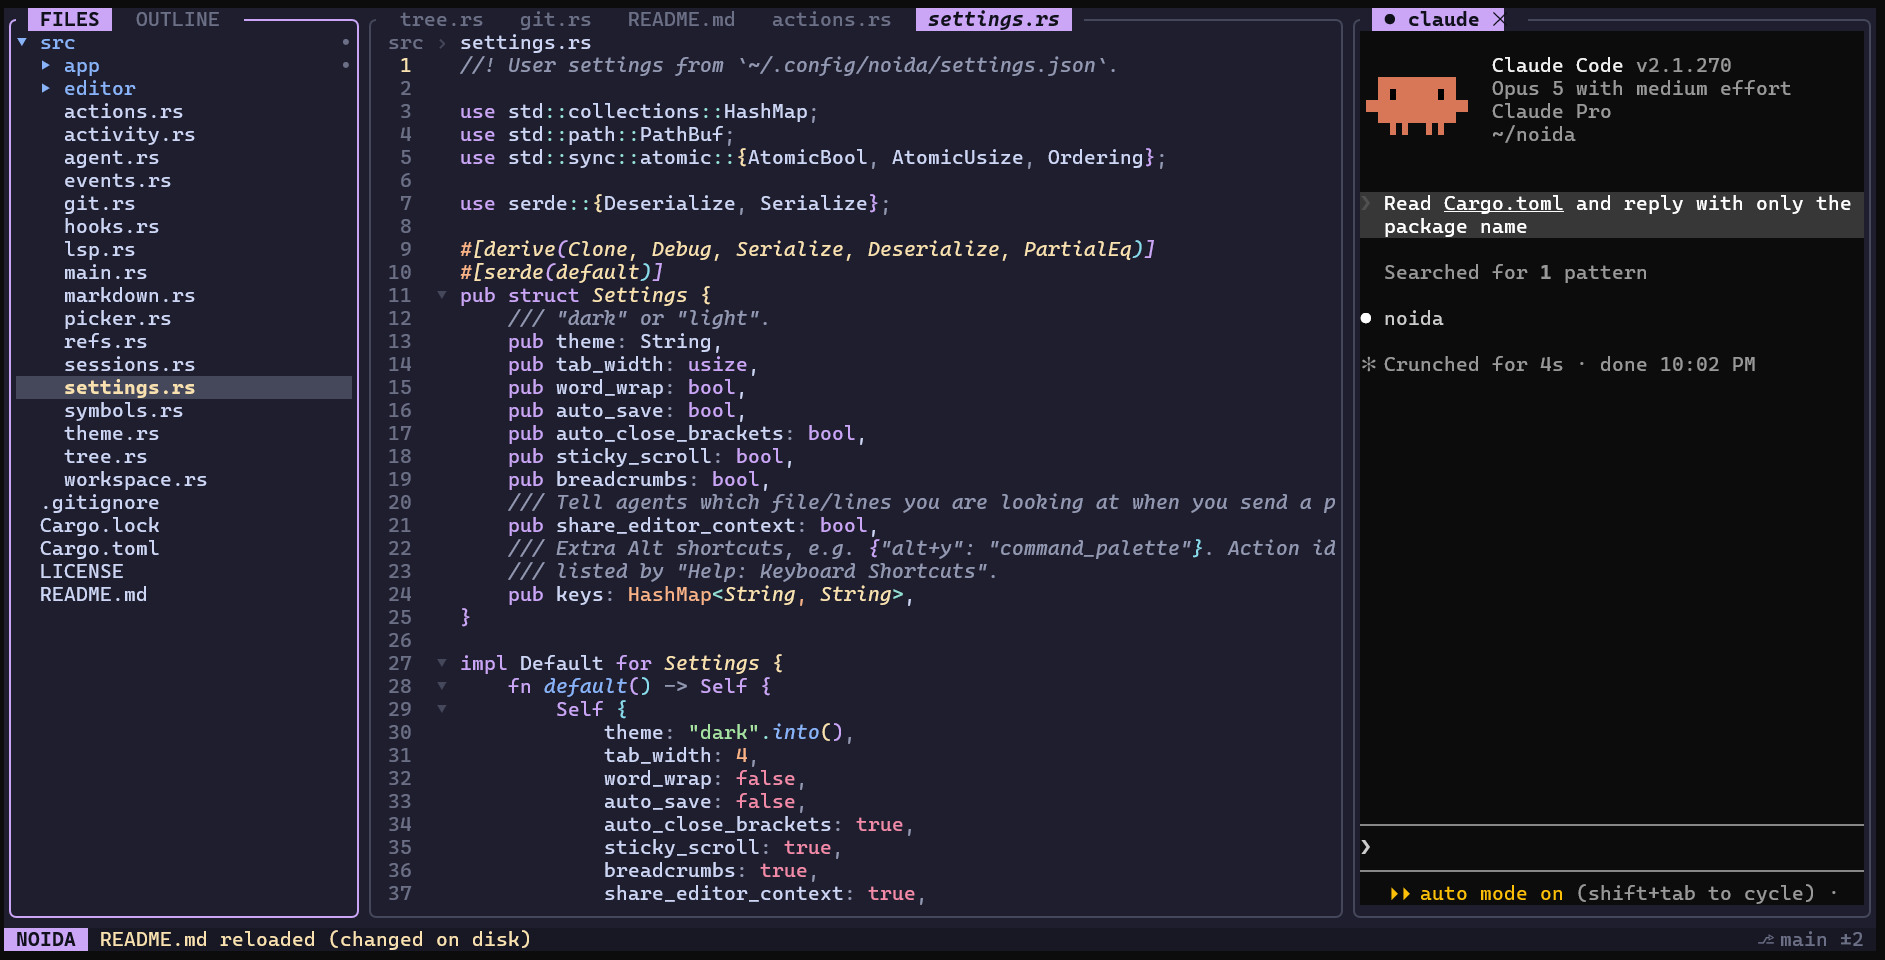Open Cargo.lock in file tree
The height and width of the screenshot is (960, 1885).
tap(99, 525)
